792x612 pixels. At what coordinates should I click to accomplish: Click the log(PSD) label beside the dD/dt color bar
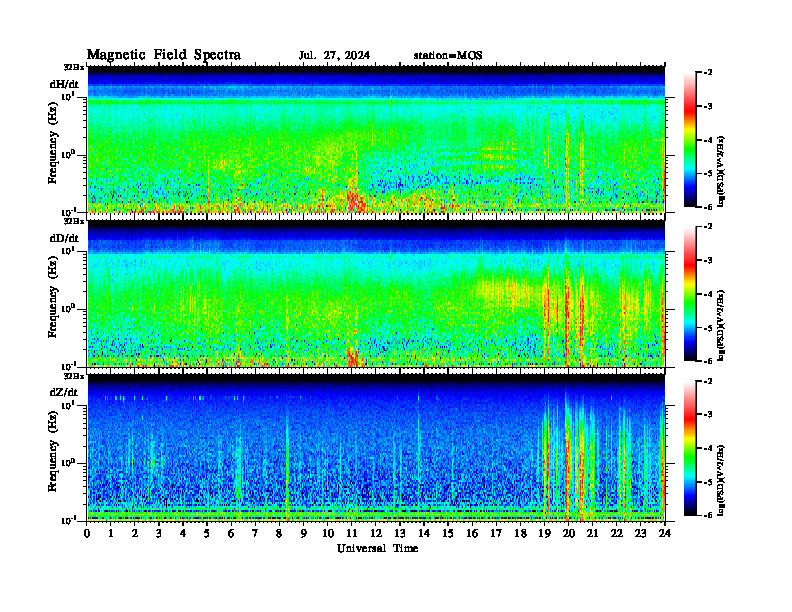[721, 325]
